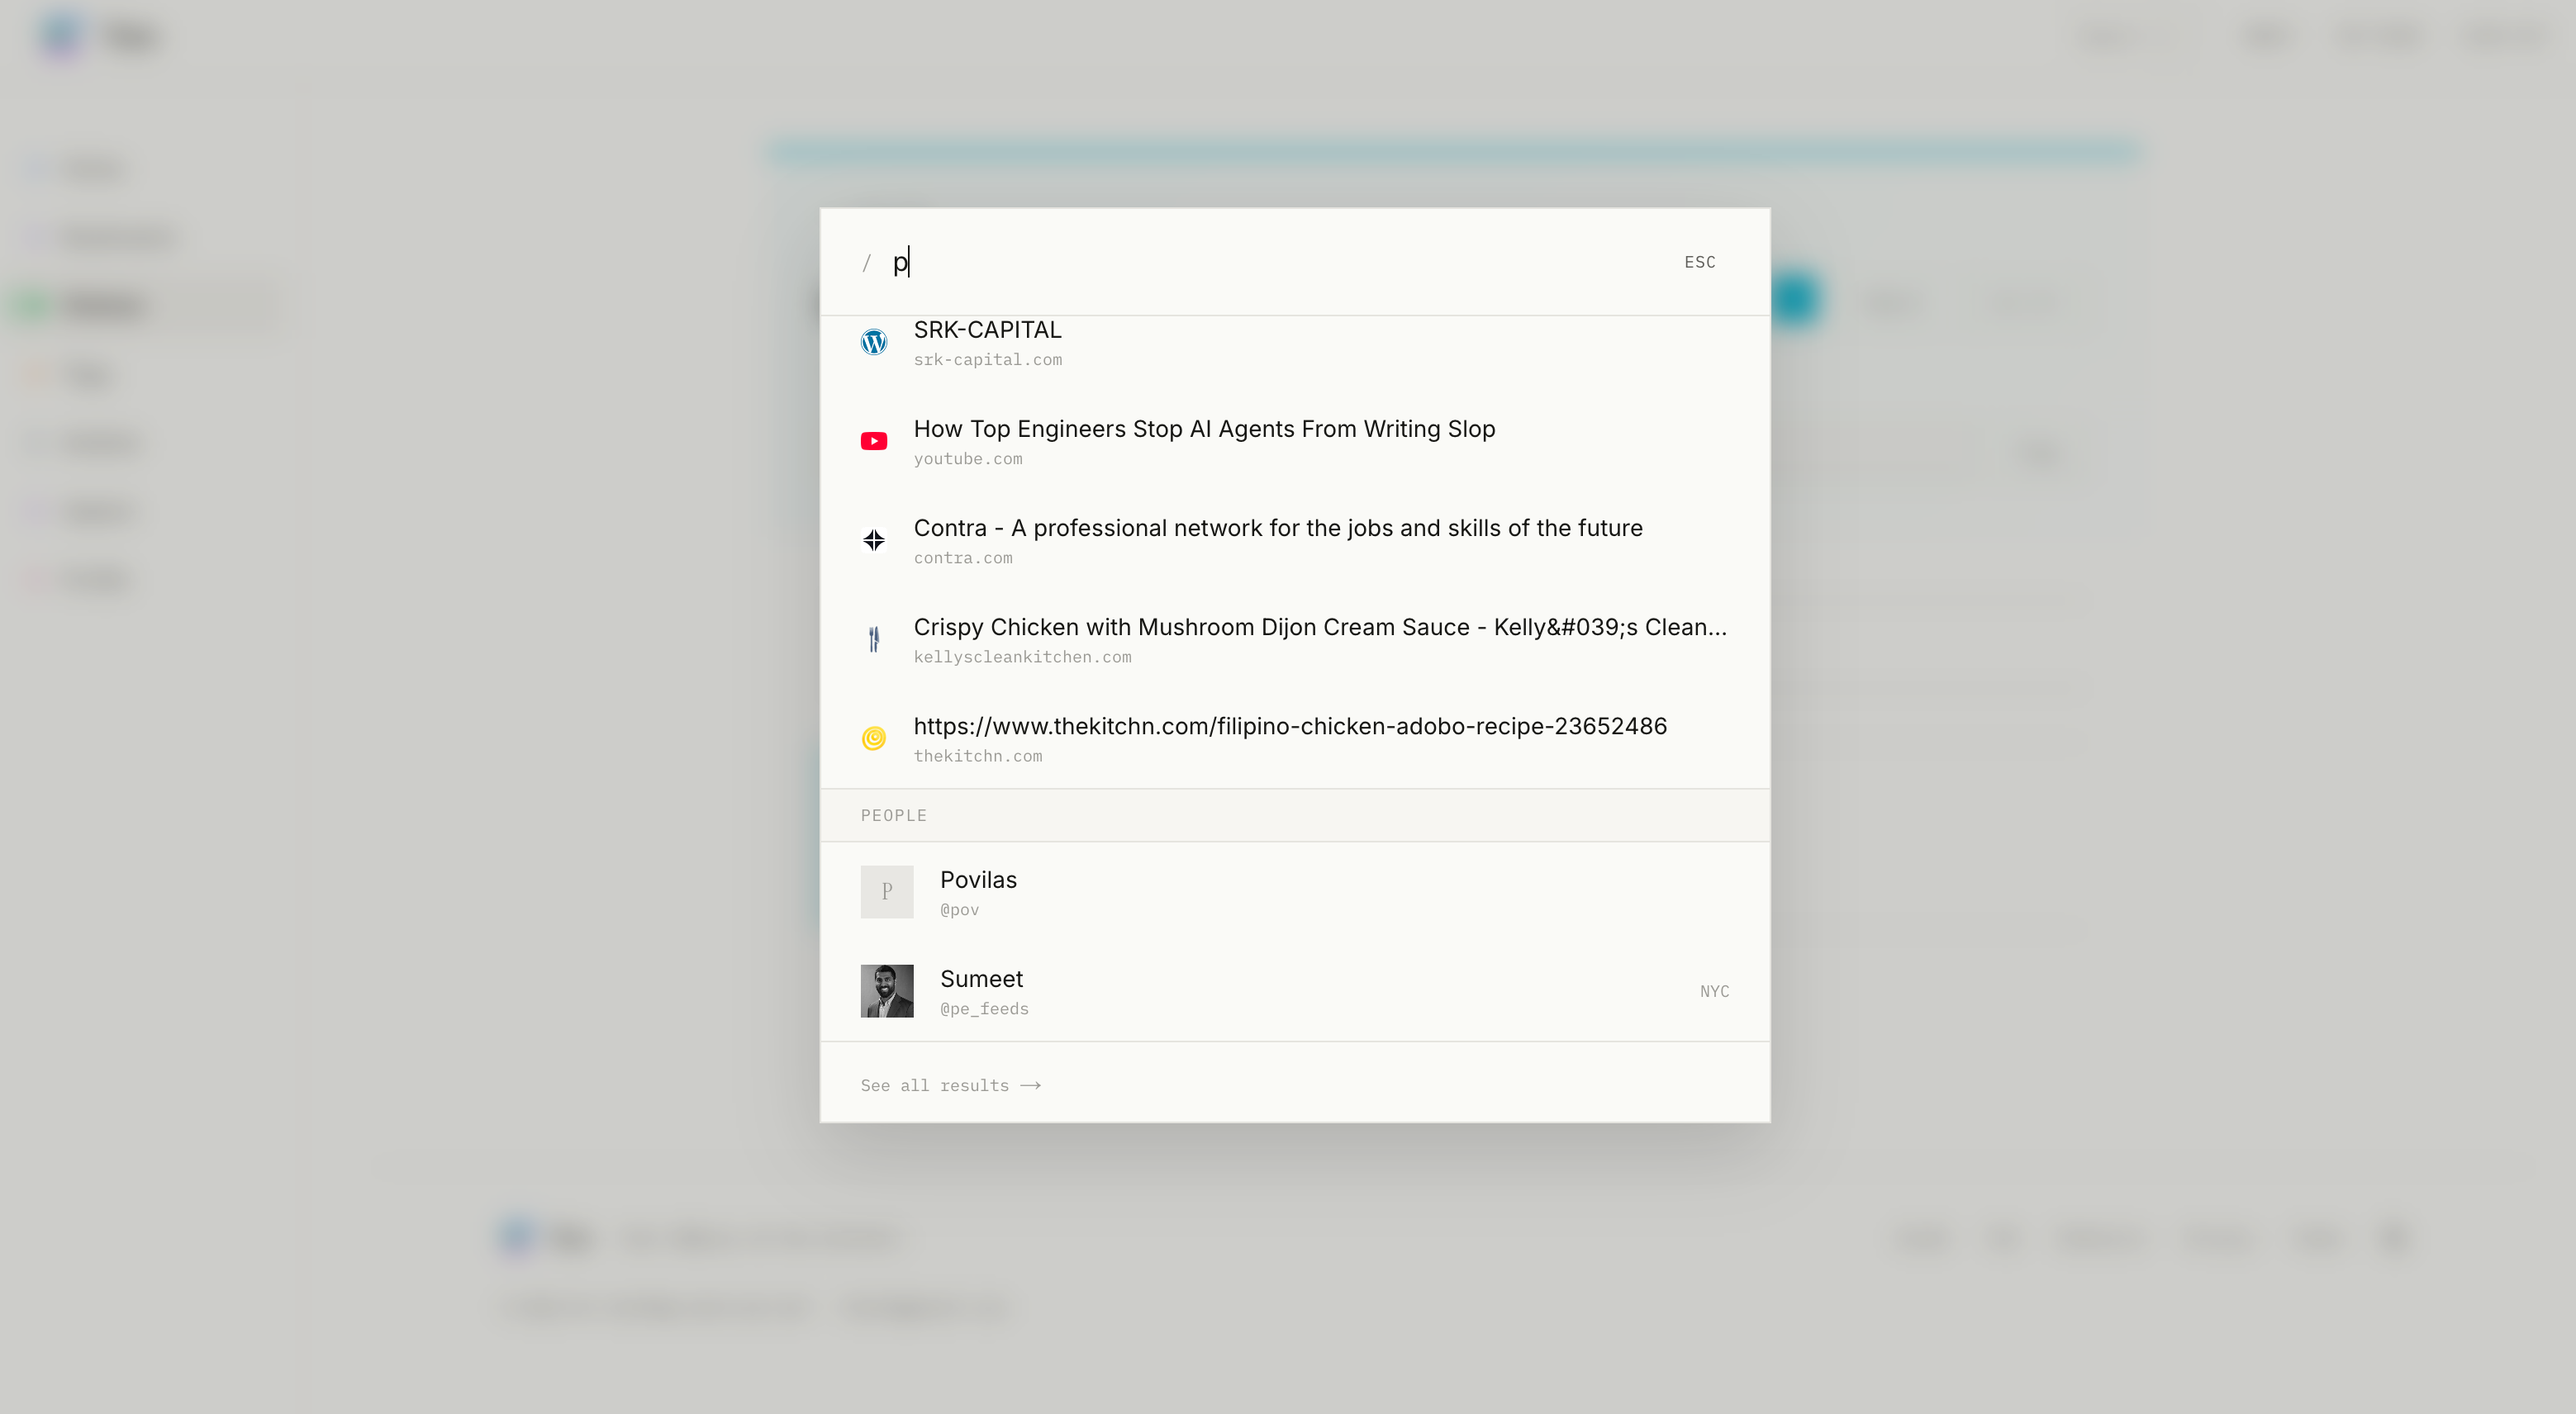Select the Povilas @pov person entry

coord(978,891)
